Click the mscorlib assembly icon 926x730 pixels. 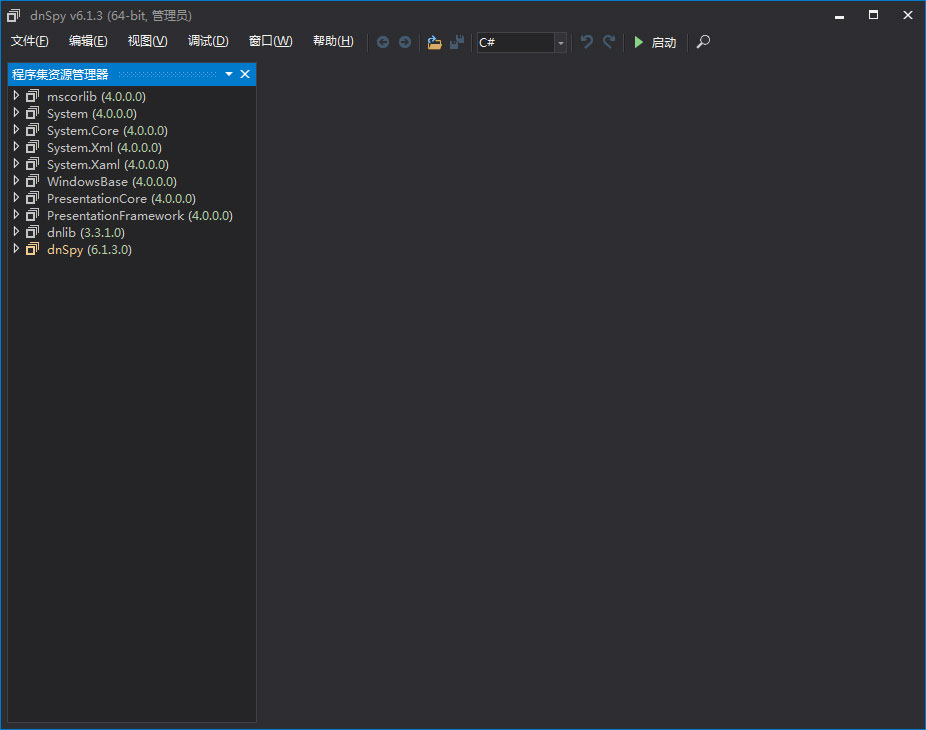(x=33, y=96)
